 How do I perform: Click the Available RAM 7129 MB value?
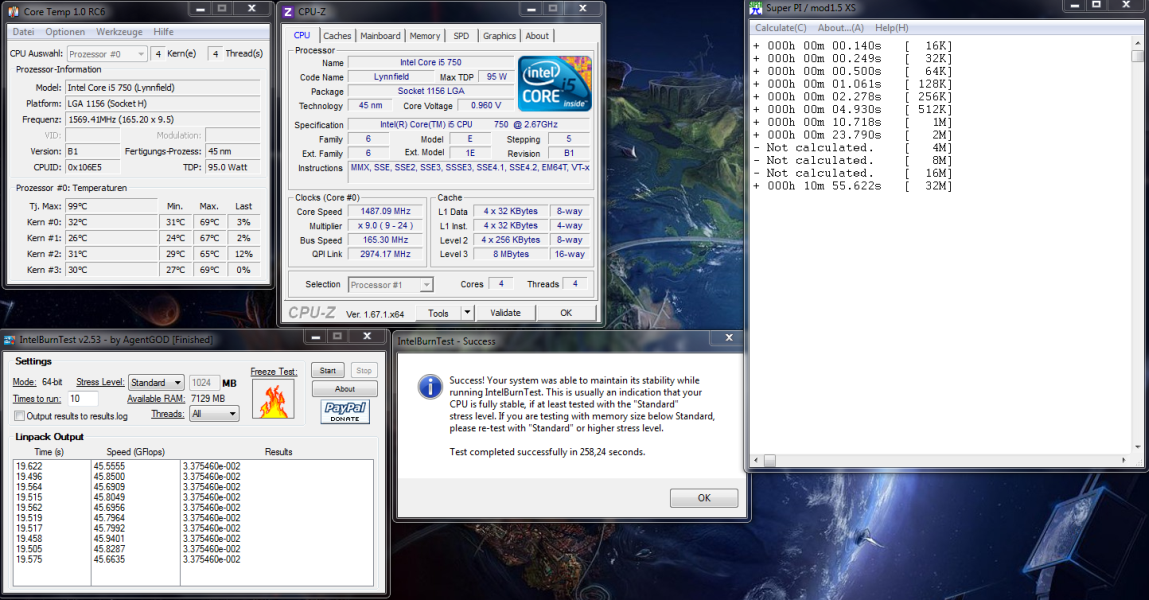(x=207, y=399)
